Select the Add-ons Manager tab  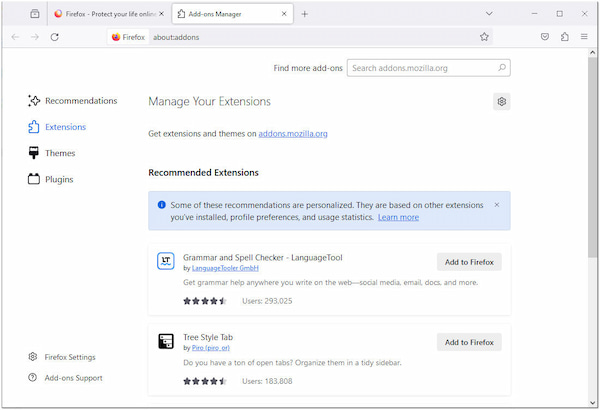tap(233, 14)
